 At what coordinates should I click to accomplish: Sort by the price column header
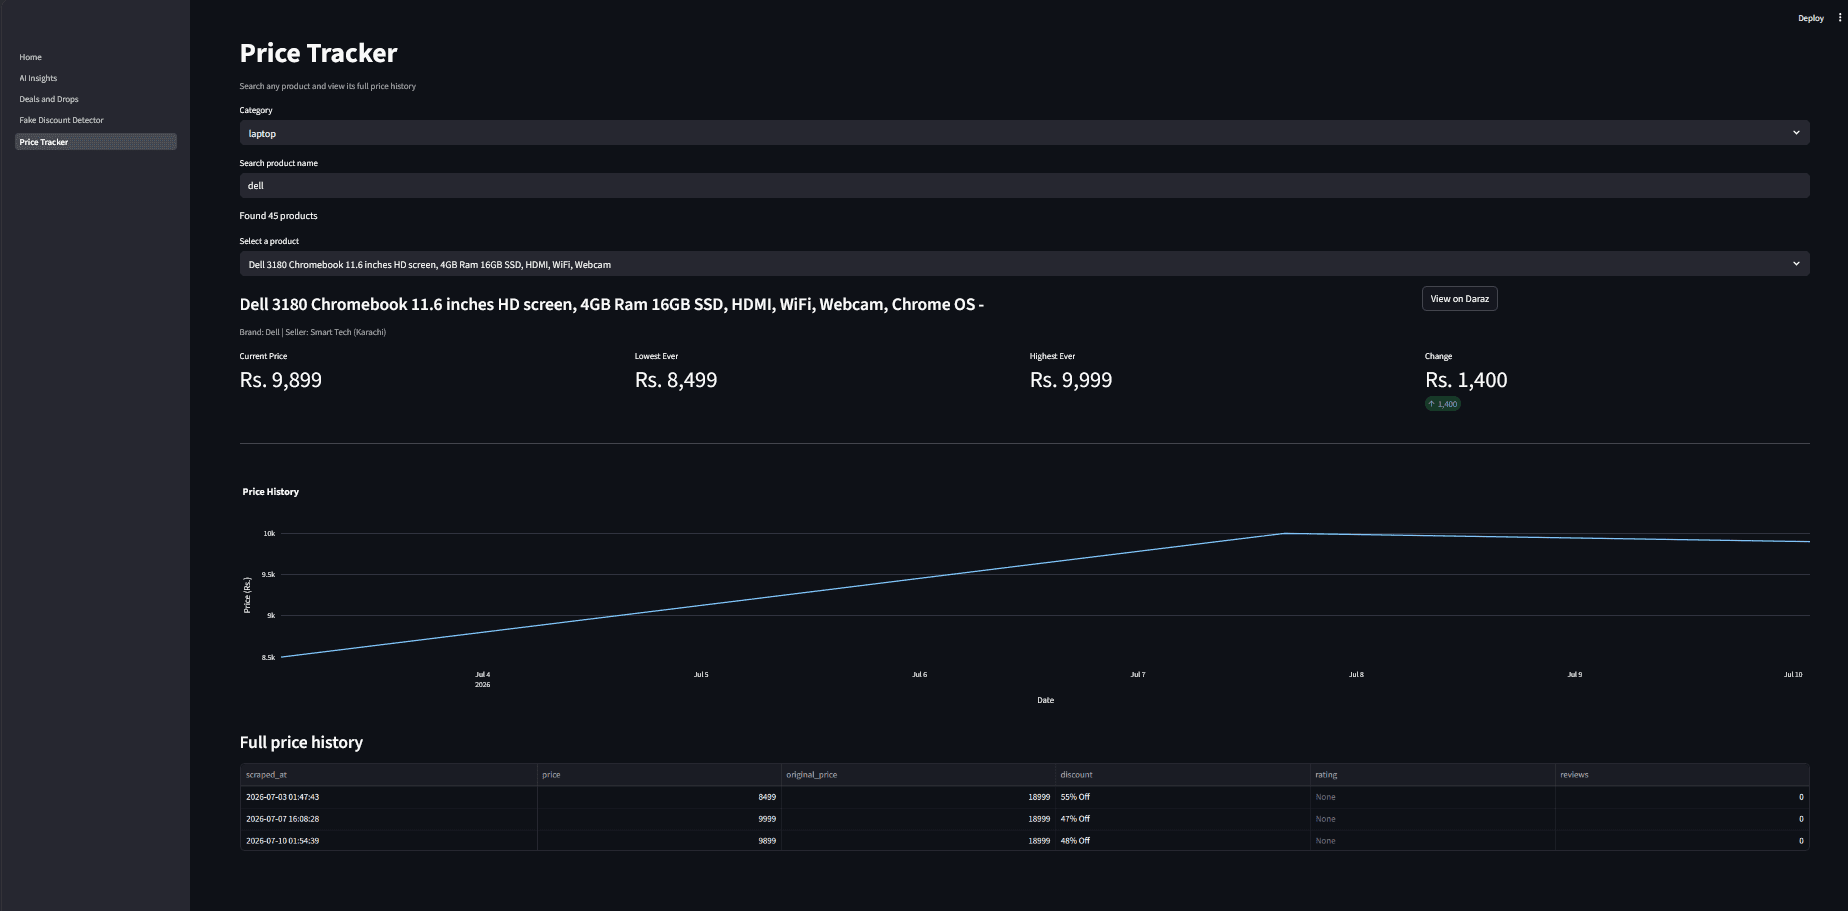coord(659,775)
